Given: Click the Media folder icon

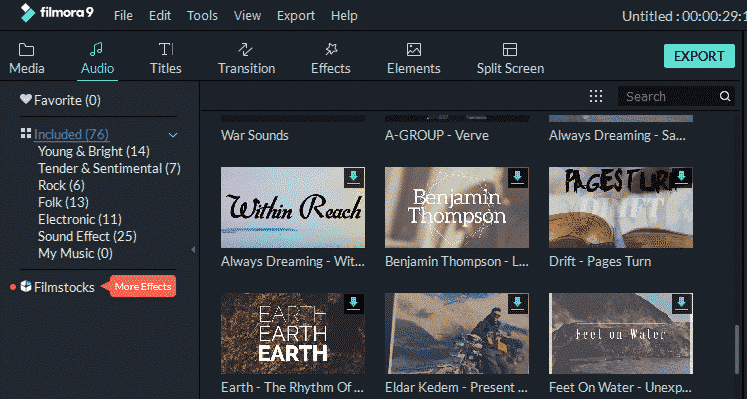Looking at the screenshot, I should 26,50.
